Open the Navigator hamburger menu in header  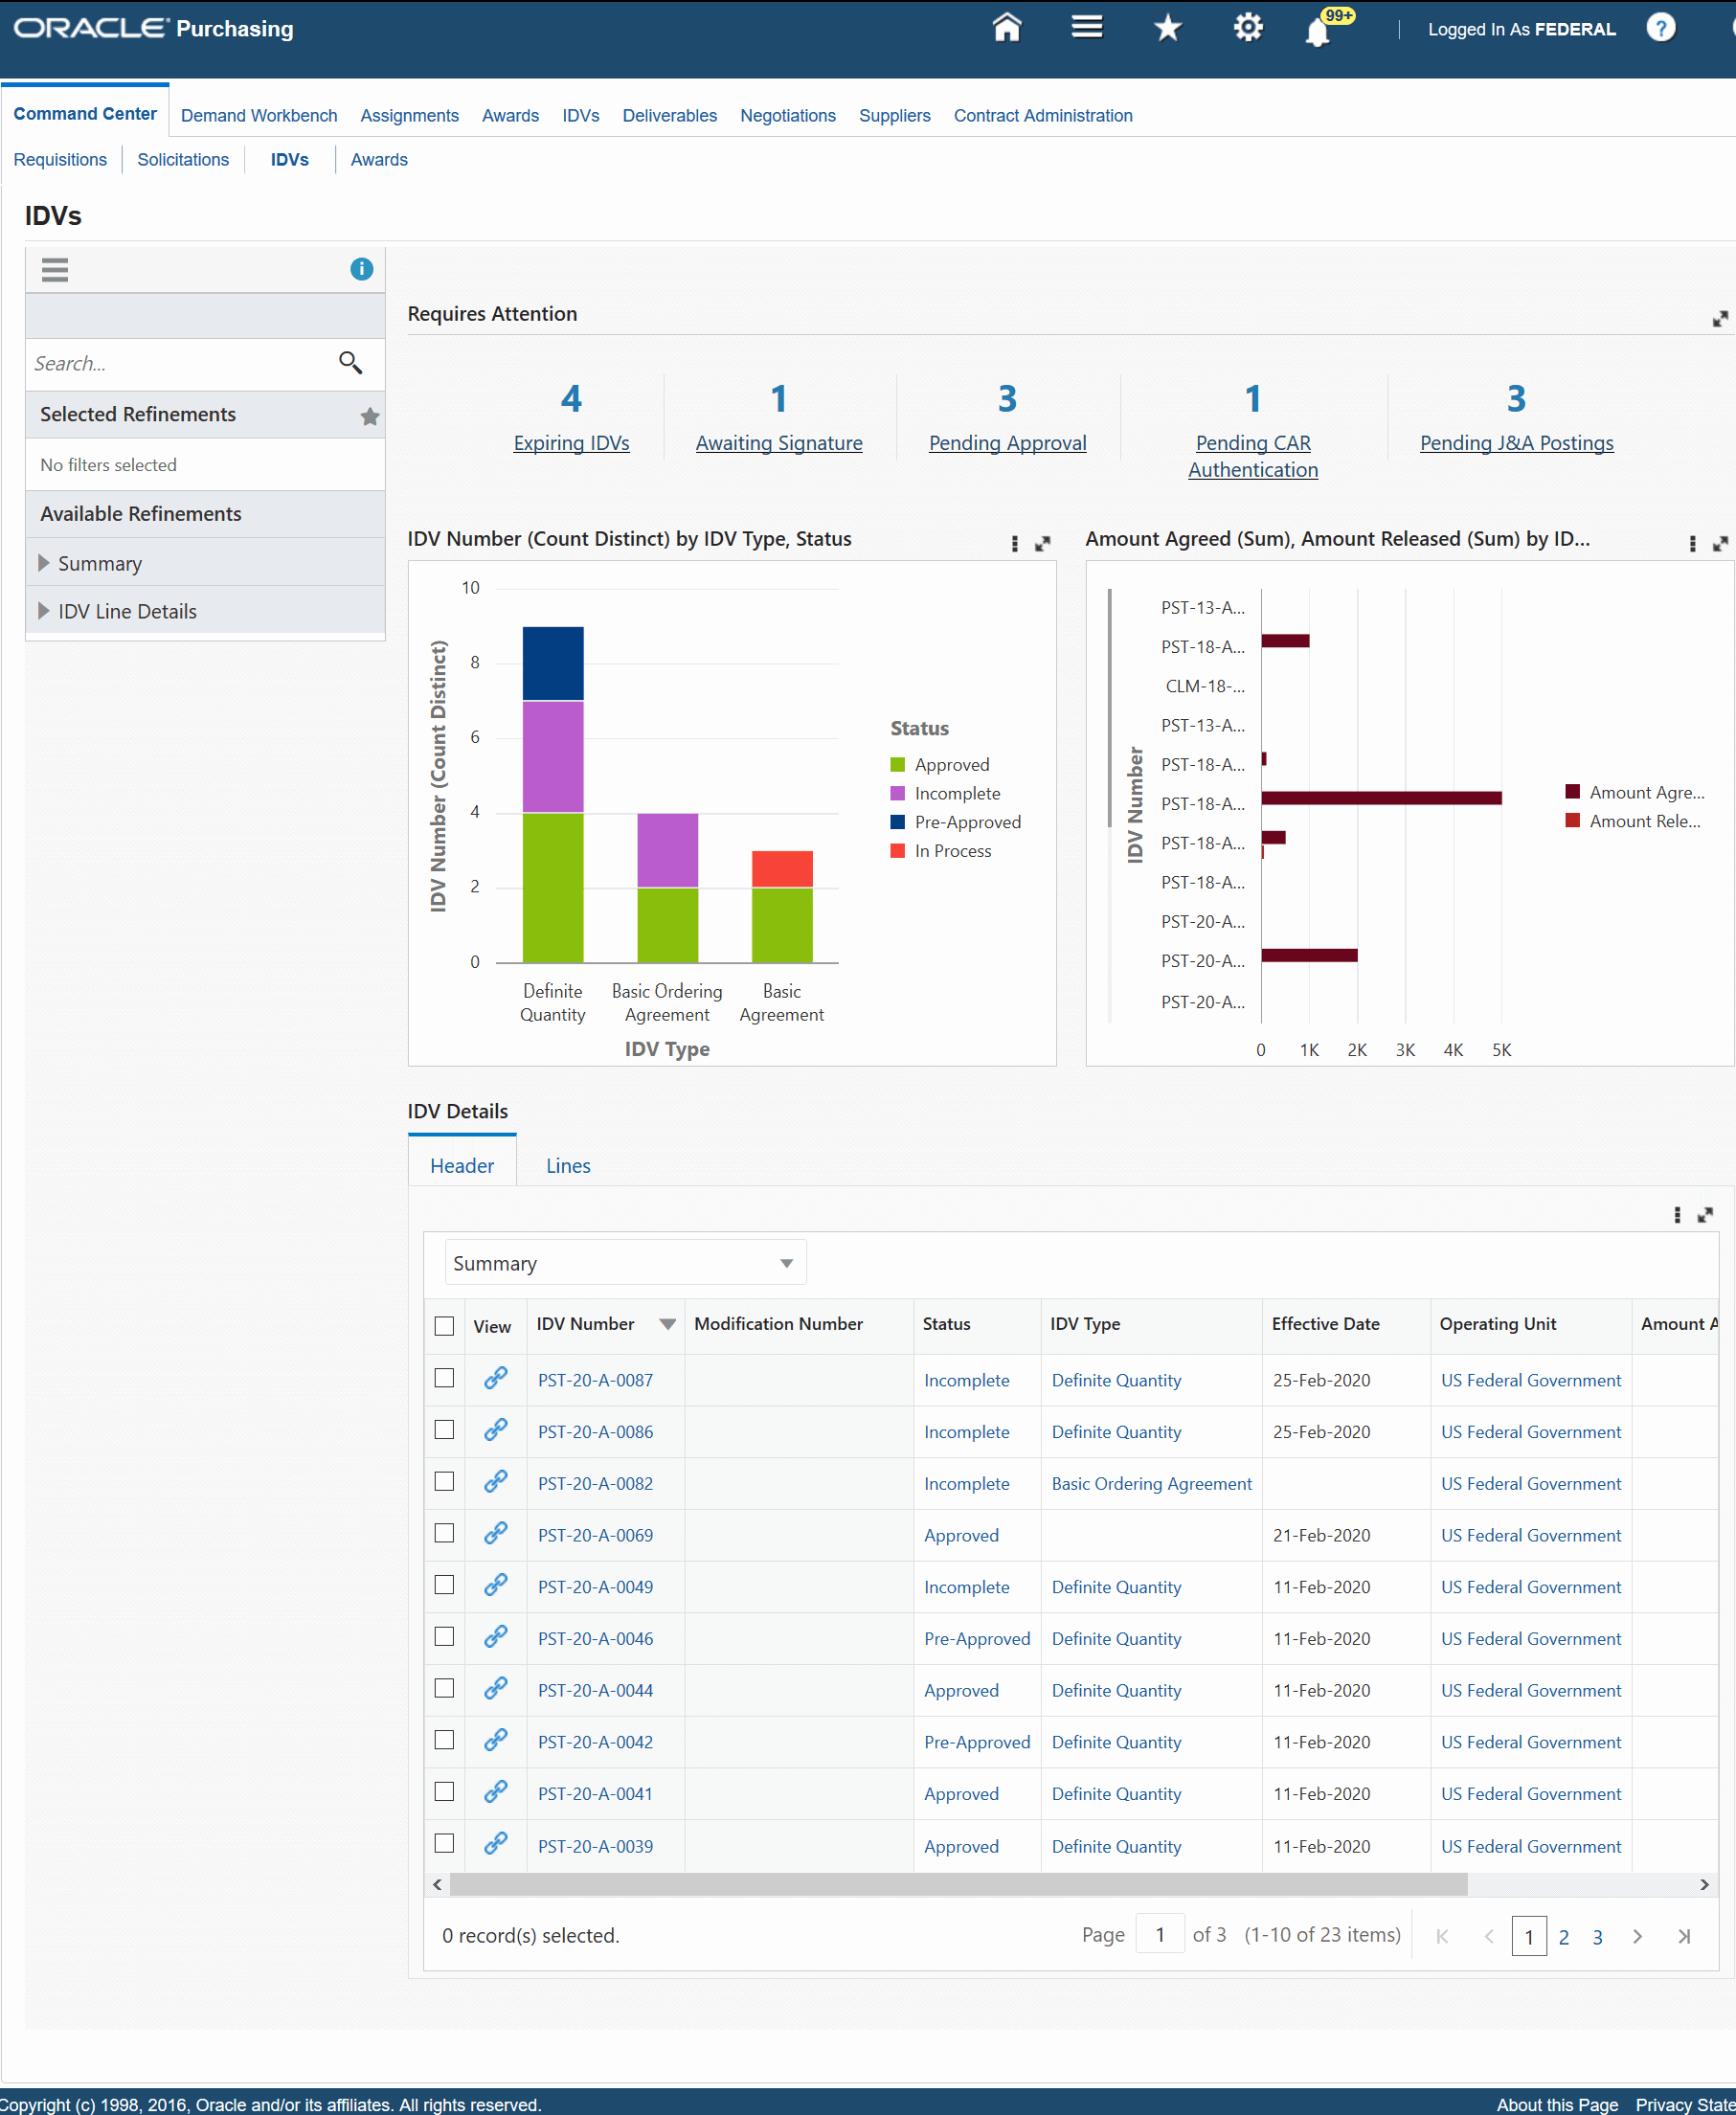pos(1087,27)
